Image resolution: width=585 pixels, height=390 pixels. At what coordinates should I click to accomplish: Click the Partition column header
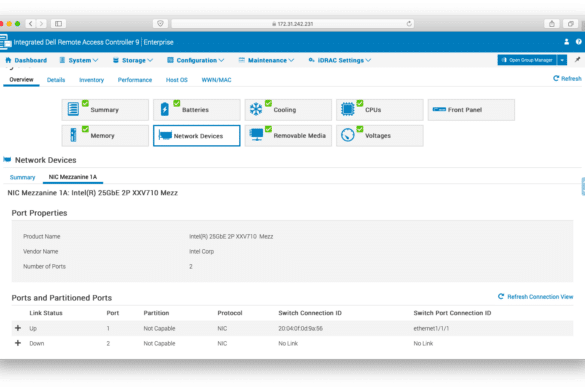(156, 313)
